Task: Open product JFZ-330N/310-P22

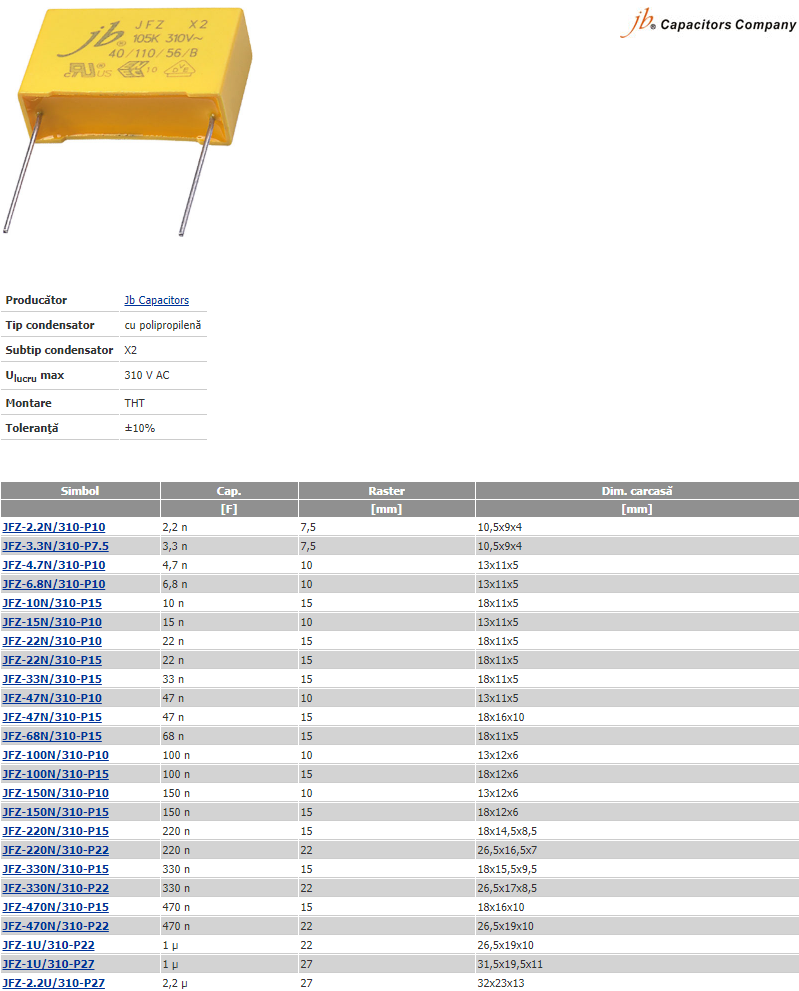Action: coord(56,888)
